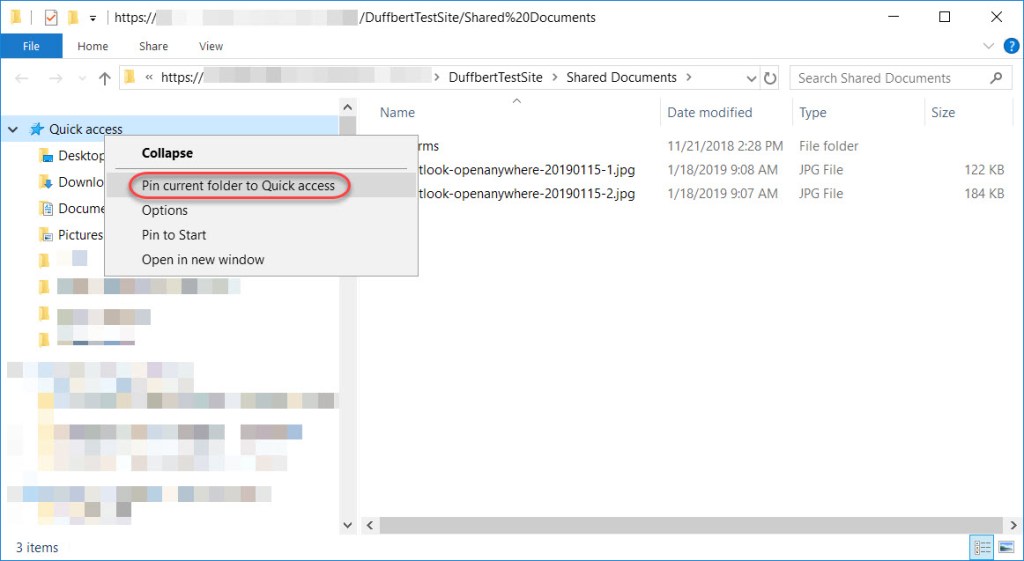1024x561 pixels.
Task: Go up one level with Up arrow
Action: (104, 78)
